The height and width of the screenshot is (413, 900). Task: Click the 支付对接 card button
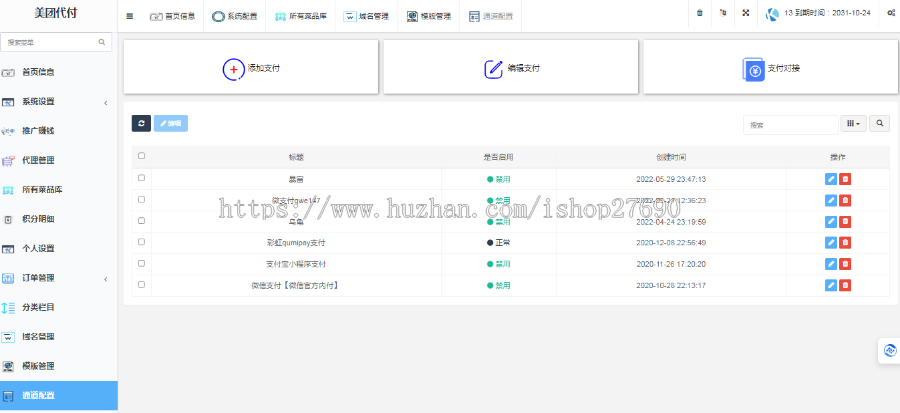[771, 68]
